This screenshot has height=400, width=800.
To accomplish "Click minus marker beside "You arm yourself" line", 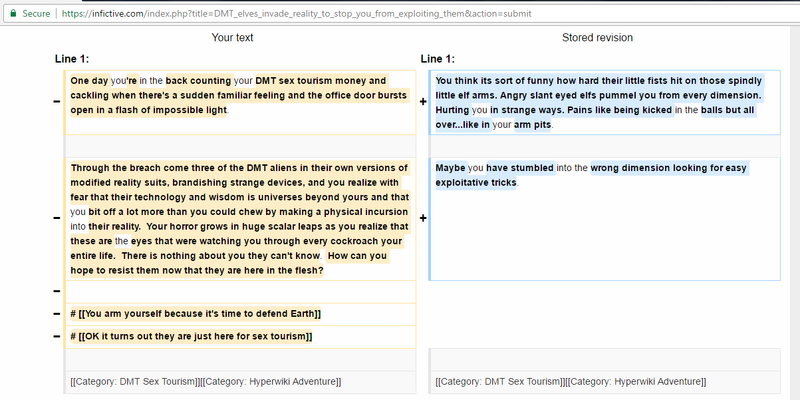I will [x=57, y=314].
